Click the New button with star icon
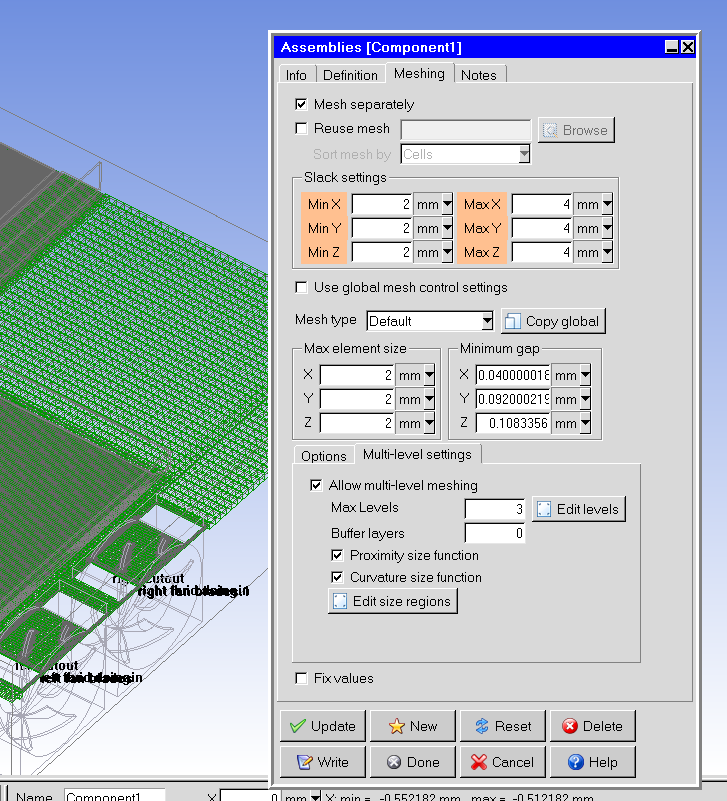Viewport: 727px width, 801px height. coord(412,726)
